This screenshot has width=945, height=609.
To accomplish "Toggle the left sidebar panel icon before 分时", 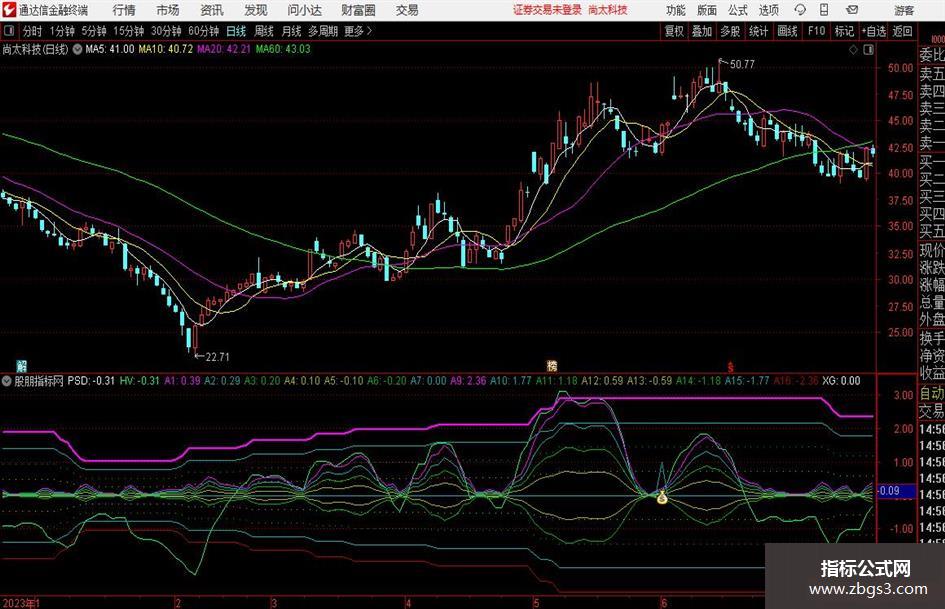I will point(9,31).
